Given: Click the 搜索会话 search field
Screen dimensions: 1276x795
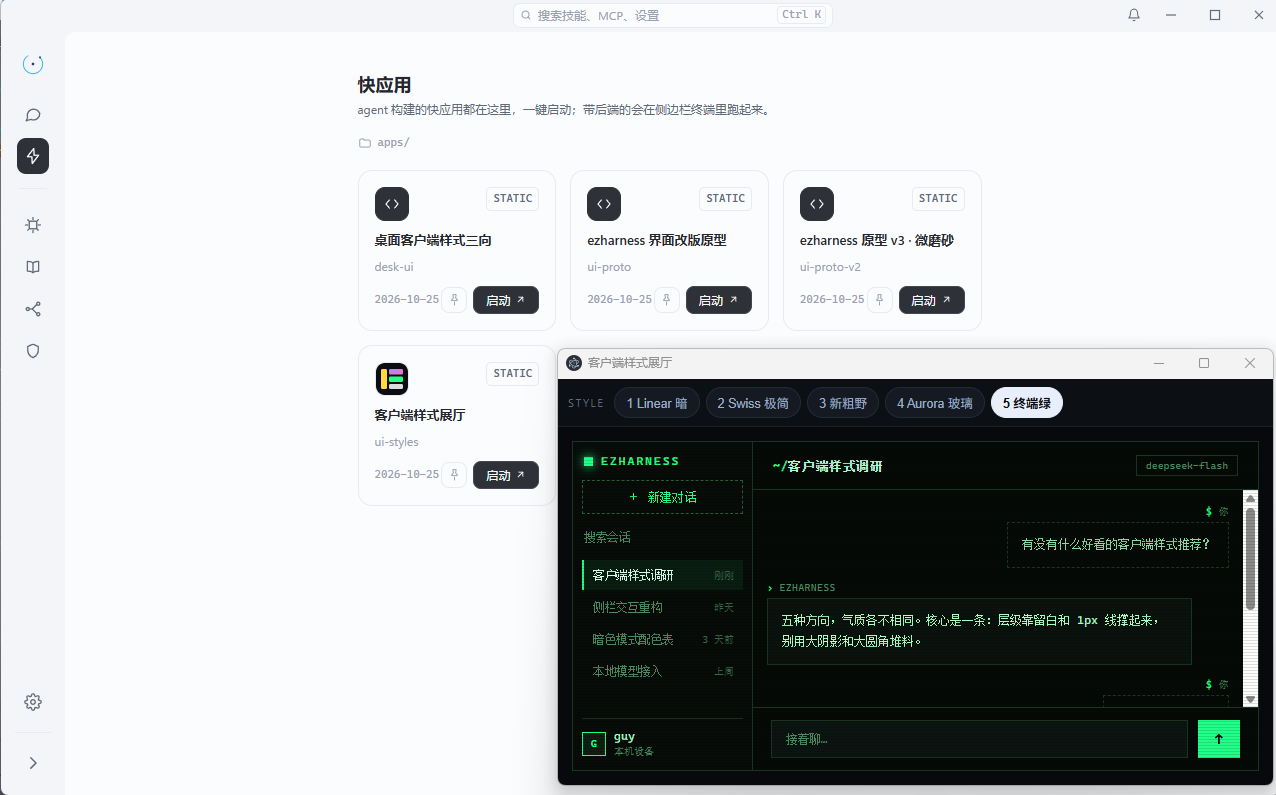Looking at the screenshot, I should (662, 537).
